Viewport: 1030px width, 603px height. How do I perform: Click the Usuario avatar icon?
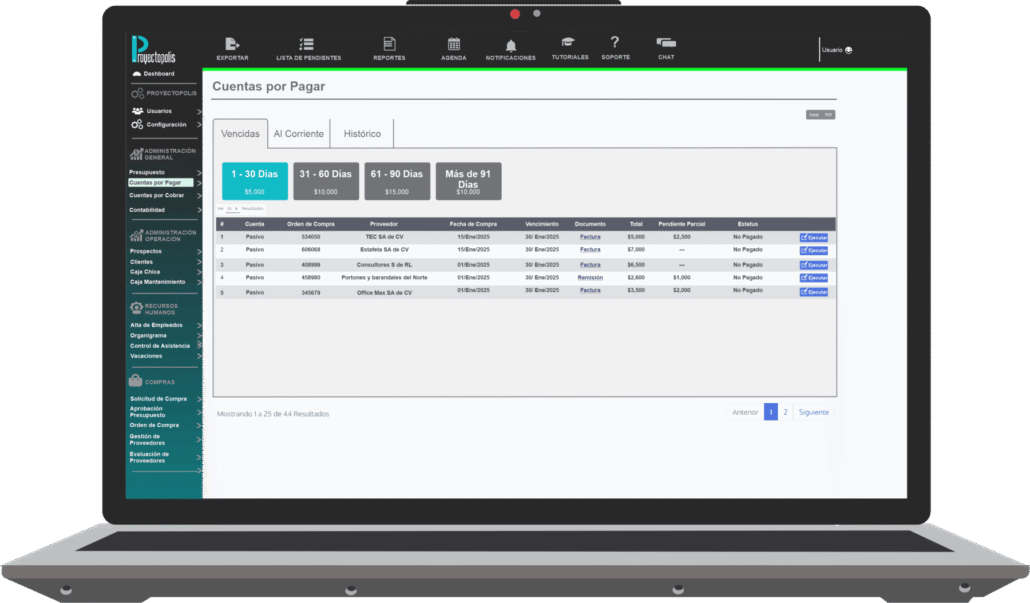point(849,50)
